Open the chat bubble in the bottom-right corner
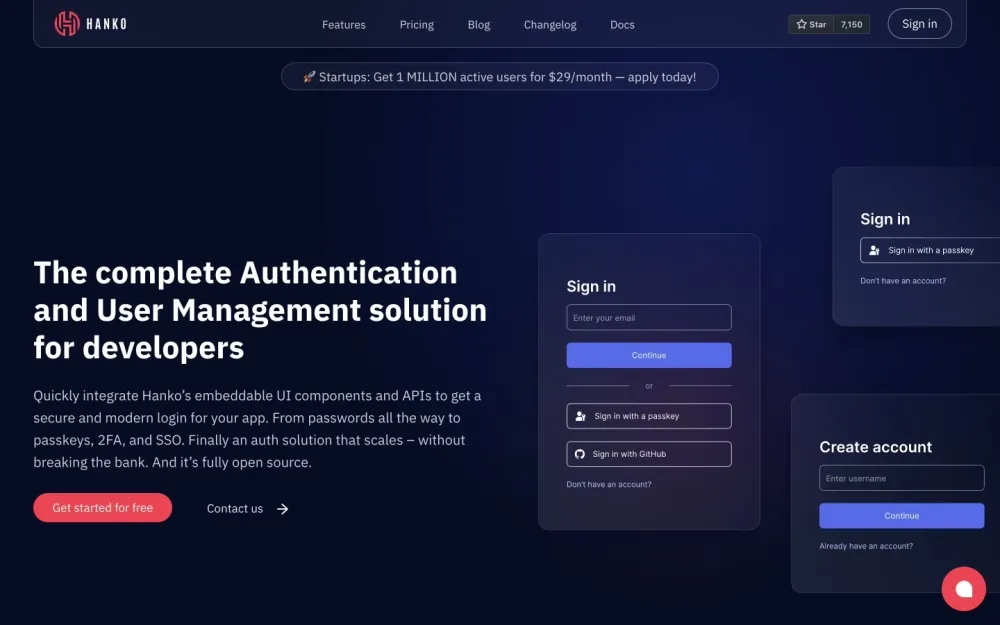Viewport: 1000px width, 625px height. (x=963, y=589)
